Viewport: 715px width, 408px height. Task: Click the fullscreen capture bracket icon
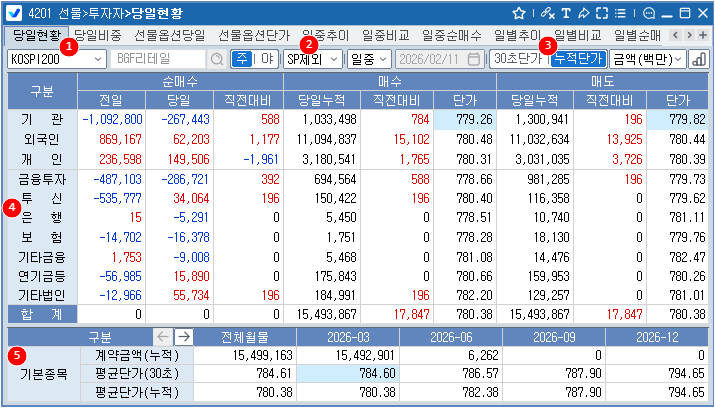604,13
